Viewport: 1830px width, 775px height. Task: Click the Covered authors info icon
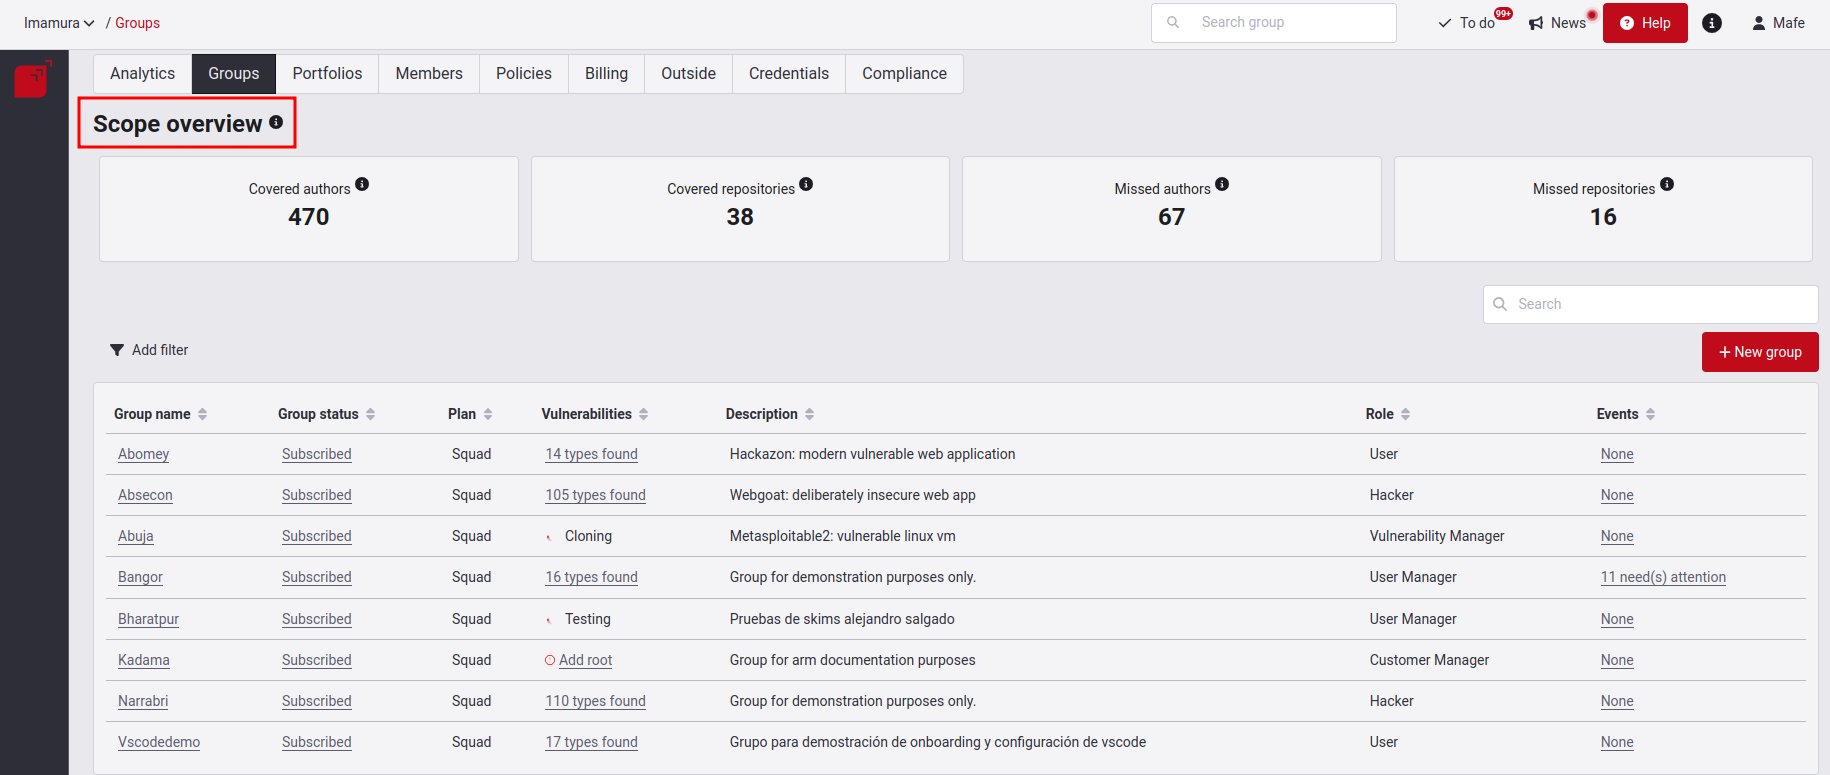(x=362, y=184)
